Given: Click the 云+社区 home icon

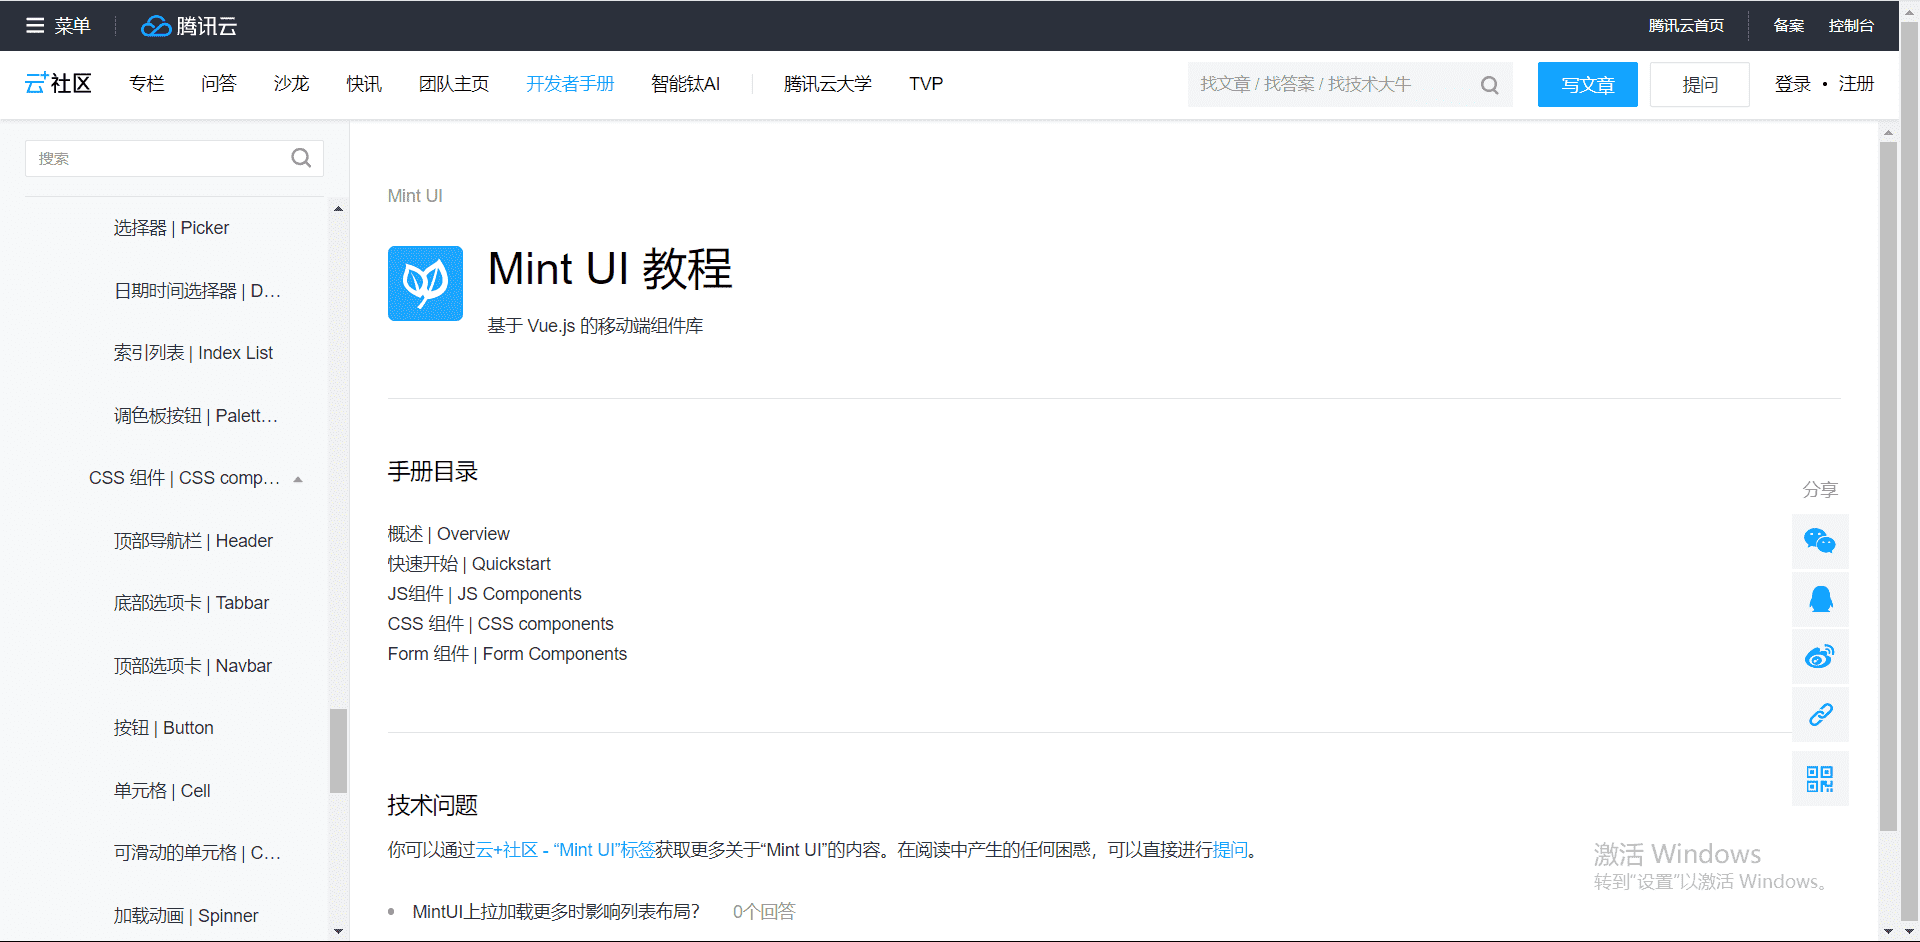Looking at the screenshot, I should pos(57,84).
